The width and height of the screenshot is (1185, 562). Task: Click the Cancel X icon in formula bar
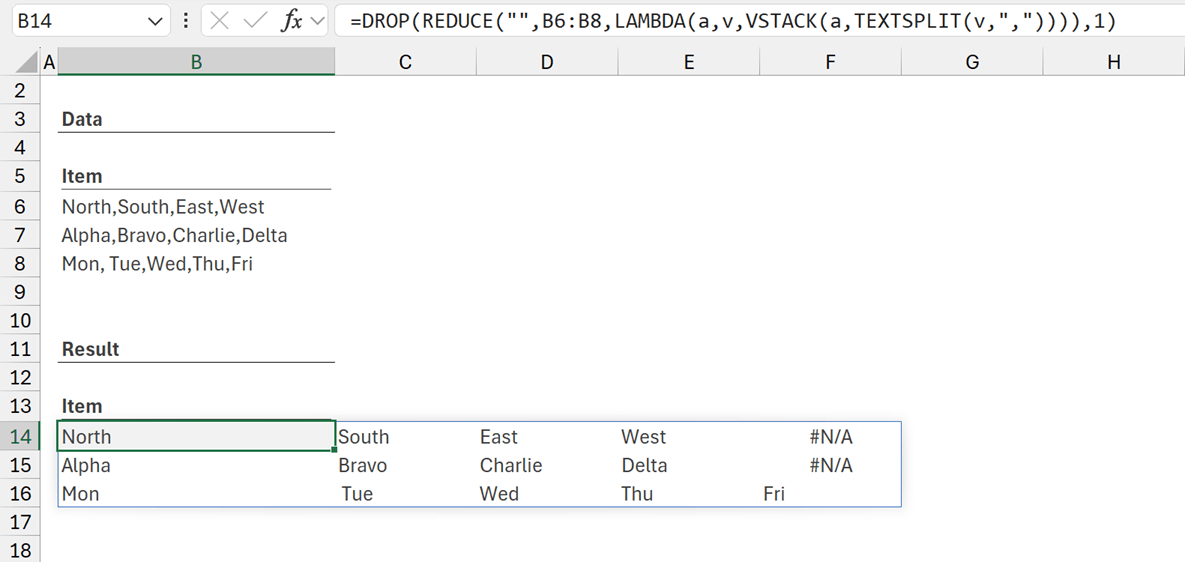pos(220,21)
